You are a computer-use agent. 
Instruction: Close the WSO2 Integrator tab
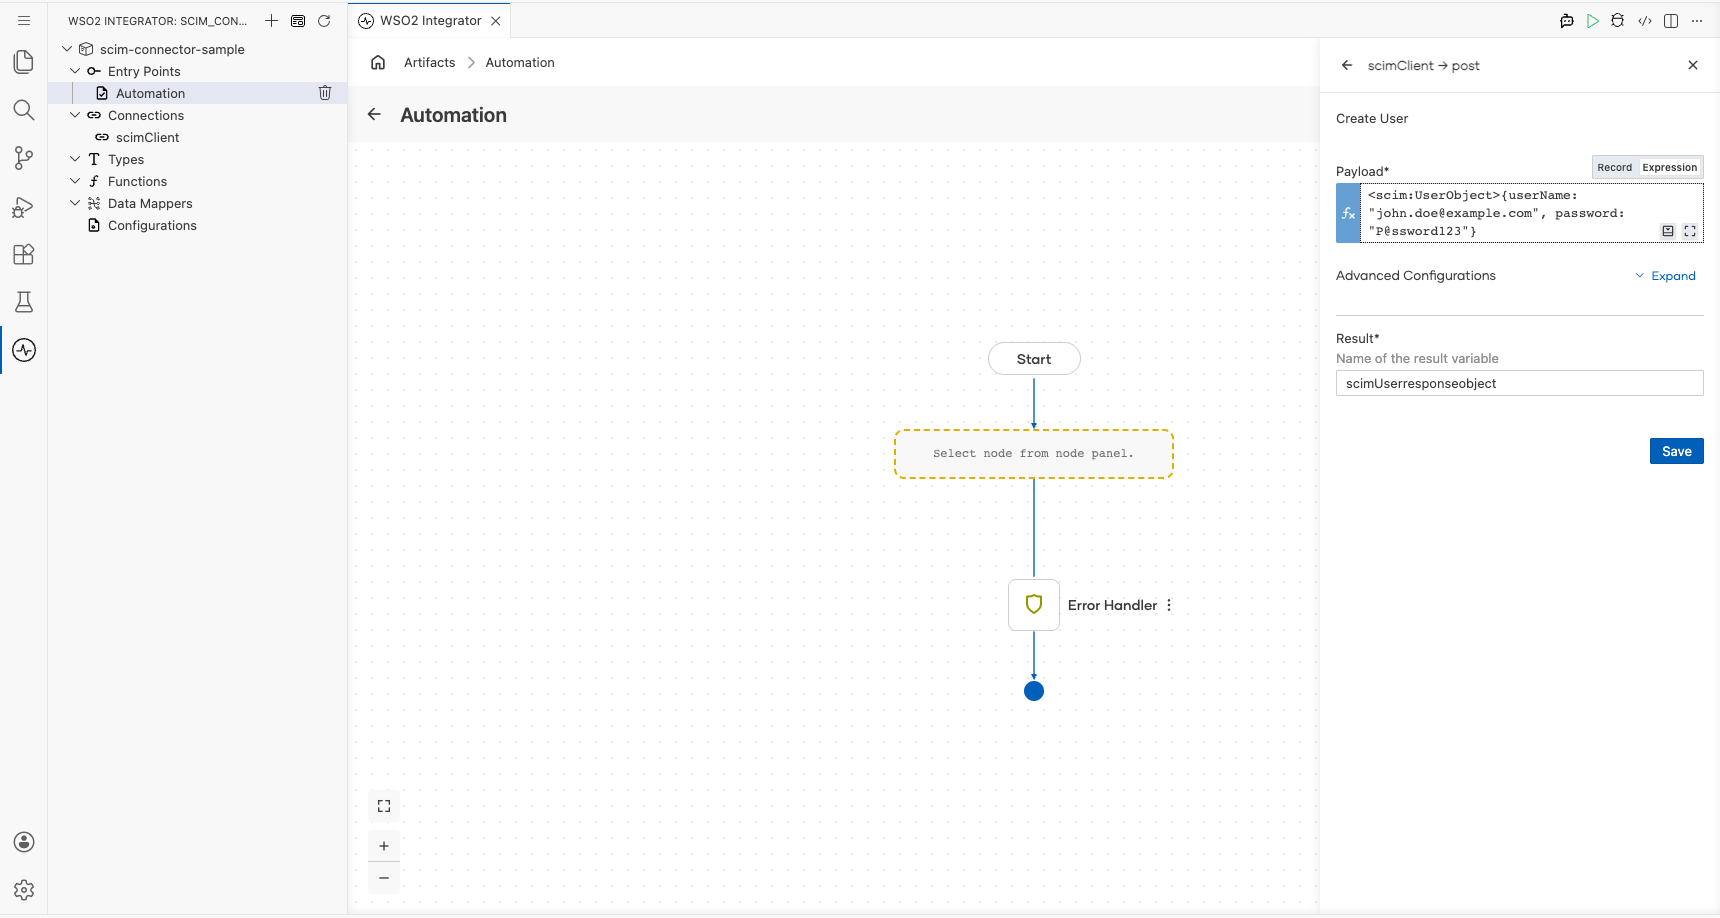[496, 21]
